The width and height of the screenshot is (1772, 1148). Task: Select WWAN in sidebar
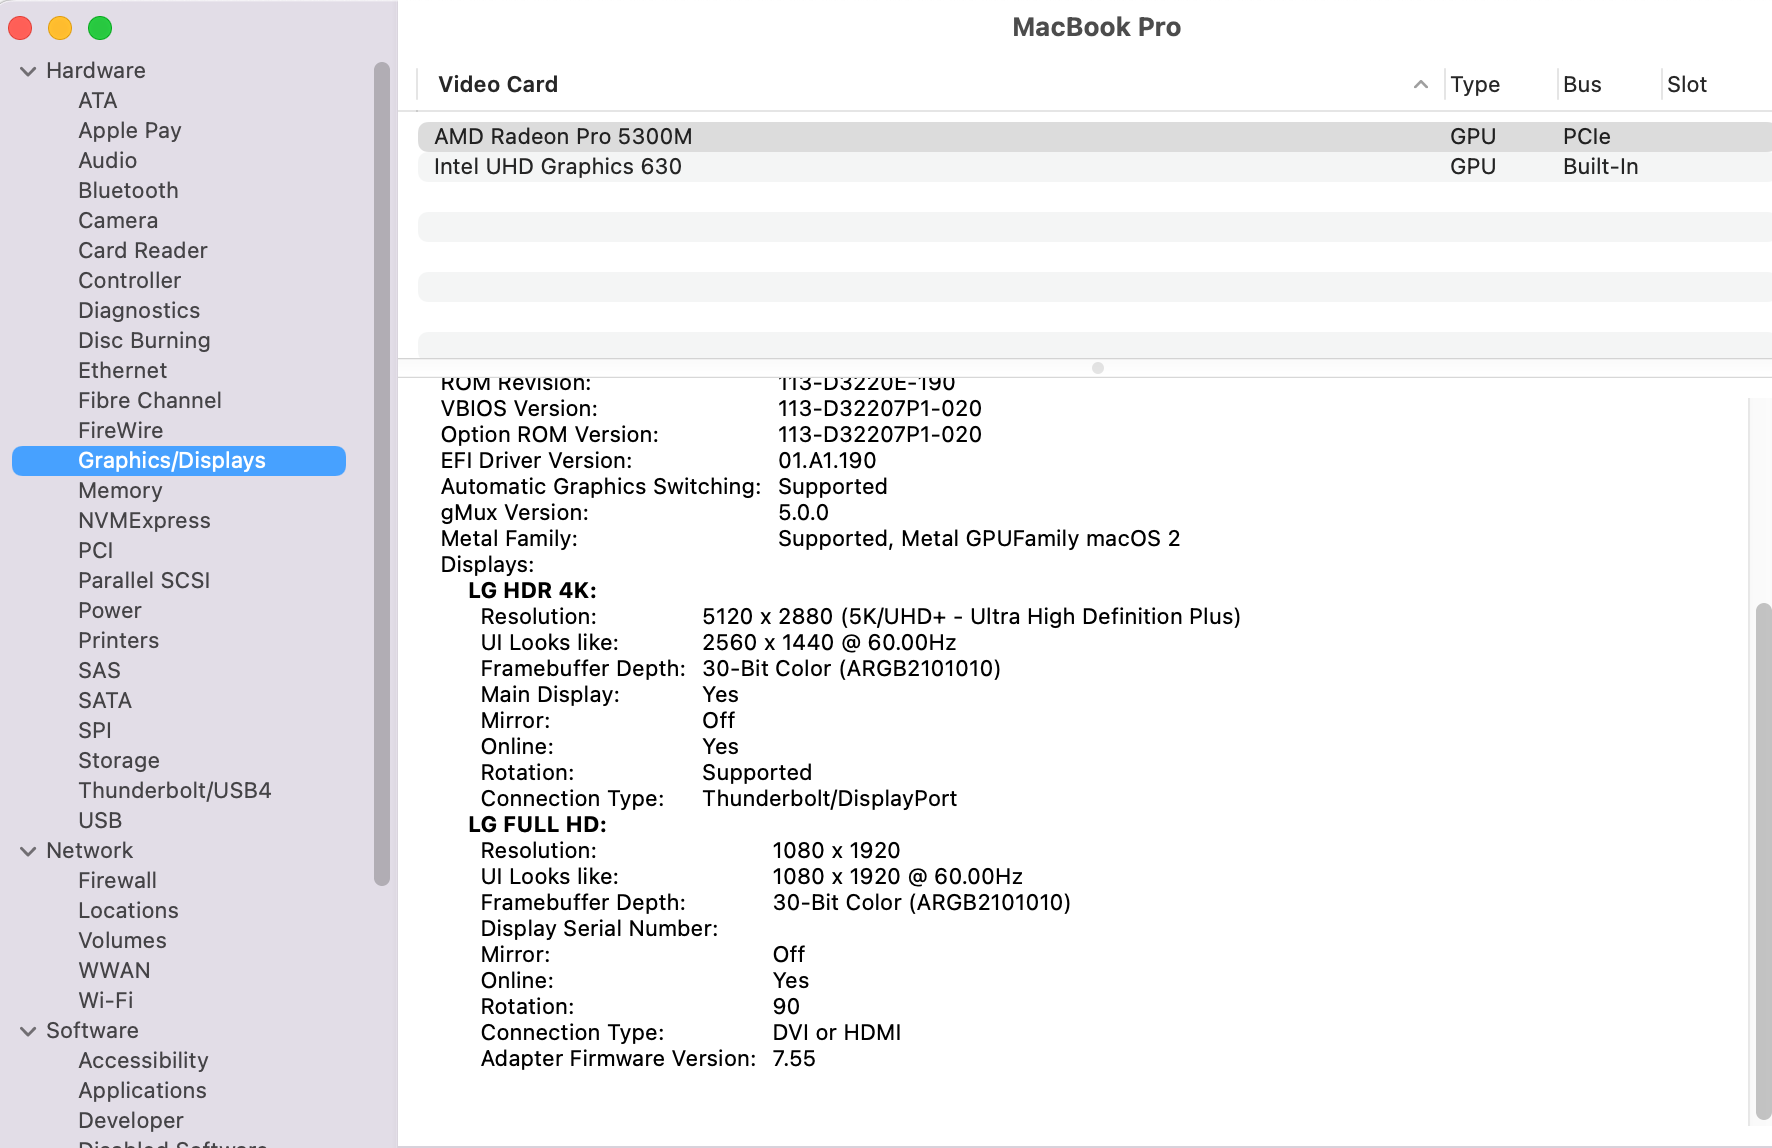114,971
